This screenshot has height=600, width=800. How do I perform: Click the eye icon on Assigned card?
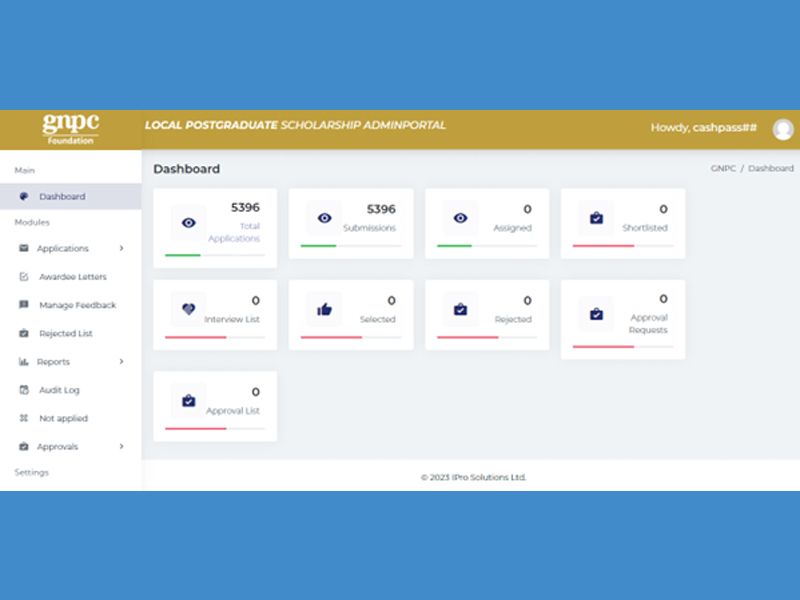pyautogui.click(x=460, y=218)
